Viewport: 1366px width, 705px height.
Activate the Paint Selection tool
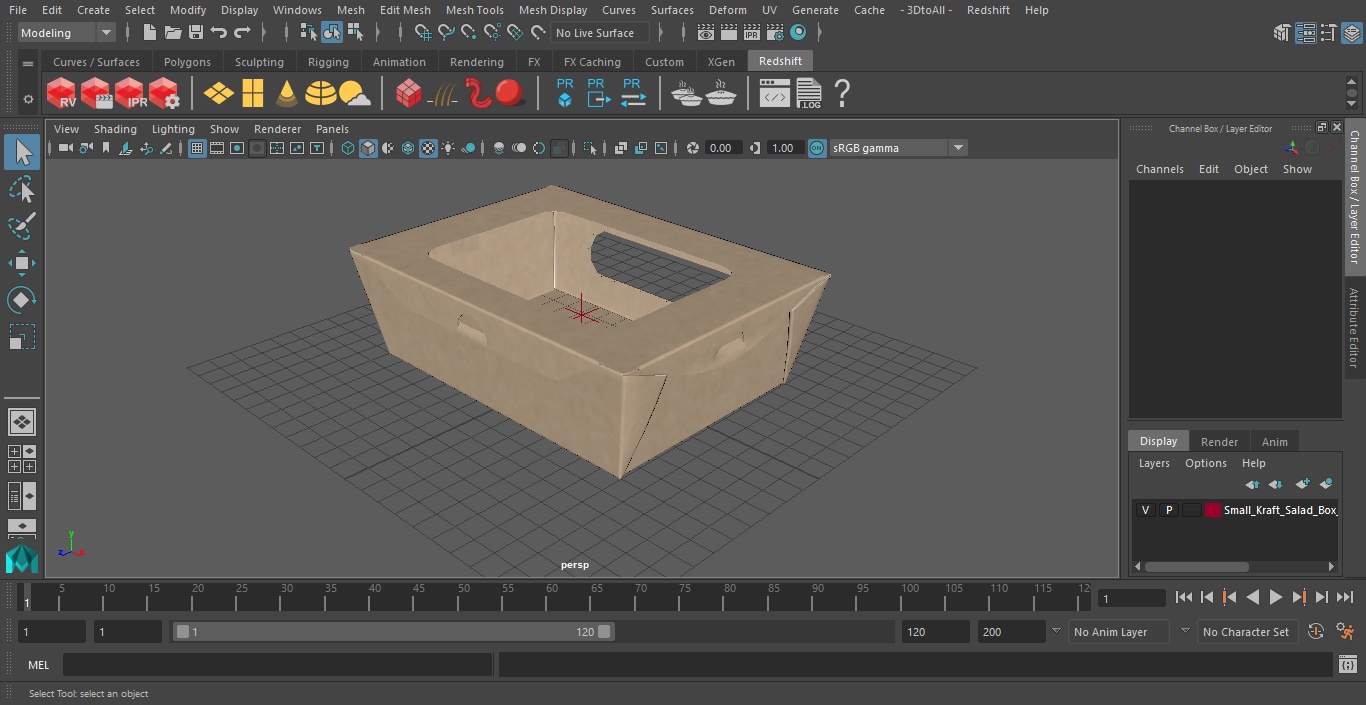tap(22, 226)
